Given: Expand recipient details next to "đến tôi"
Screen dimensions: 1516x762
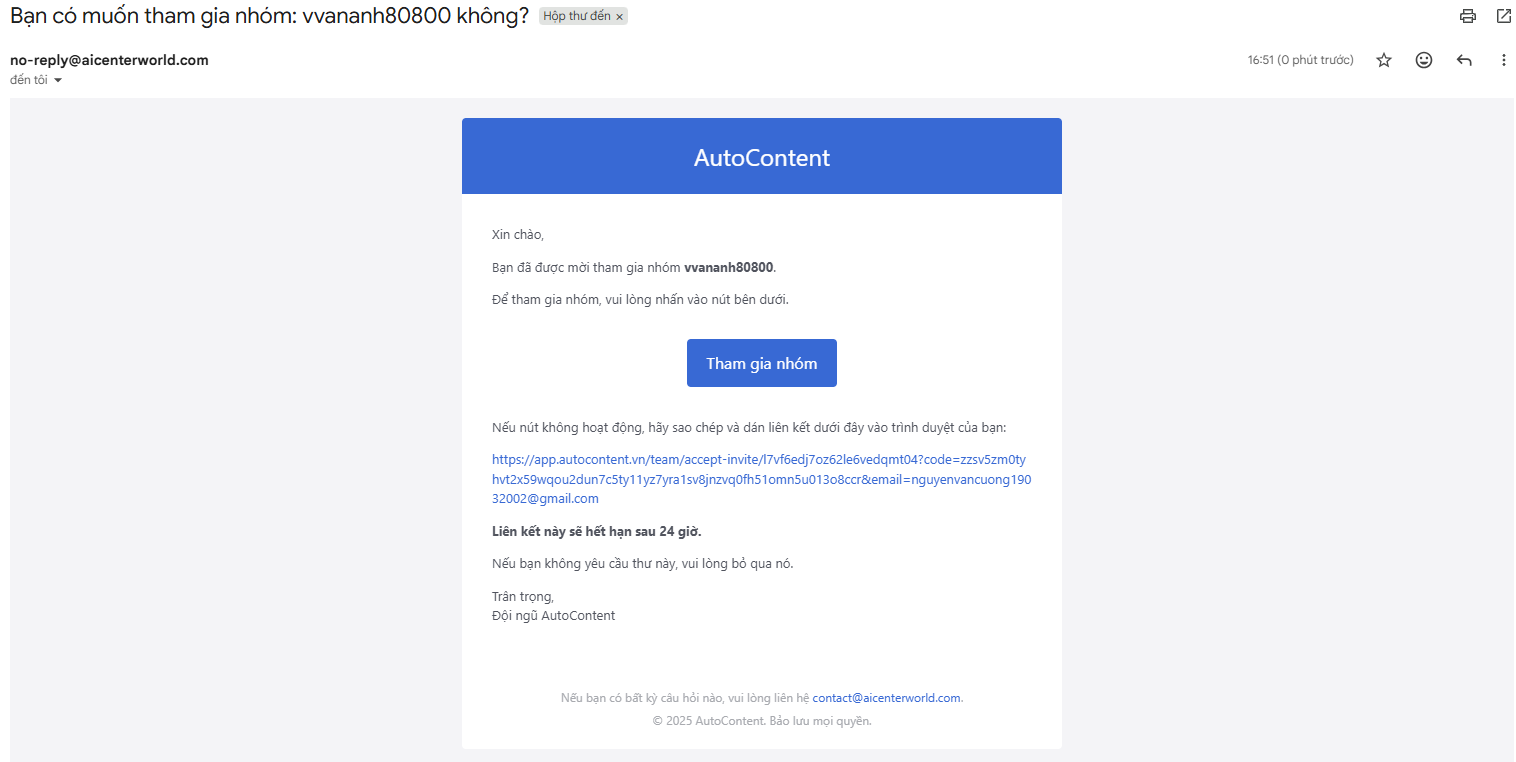Looking at the screenshot, I should pos(58,80).
